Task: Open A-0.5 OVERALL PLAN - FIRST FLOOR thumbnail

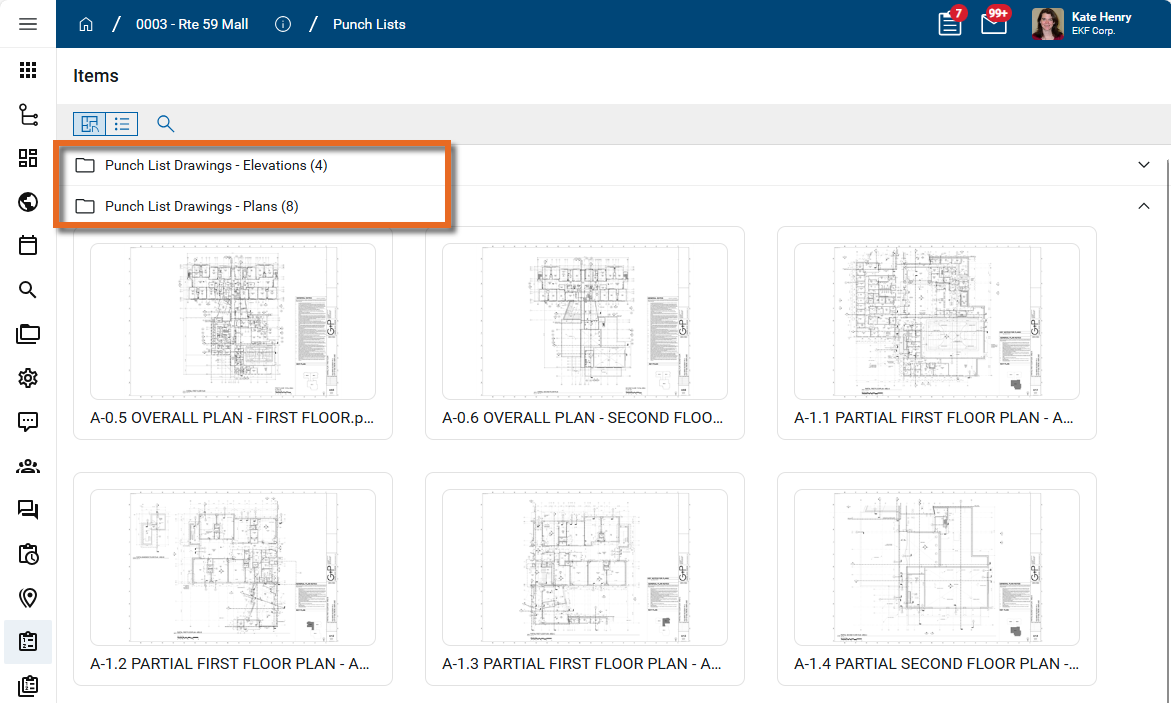Action: pos(233,322)
